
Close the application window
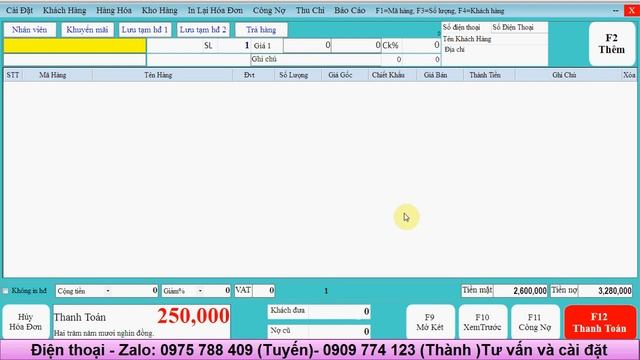click(x=632, y=11)
